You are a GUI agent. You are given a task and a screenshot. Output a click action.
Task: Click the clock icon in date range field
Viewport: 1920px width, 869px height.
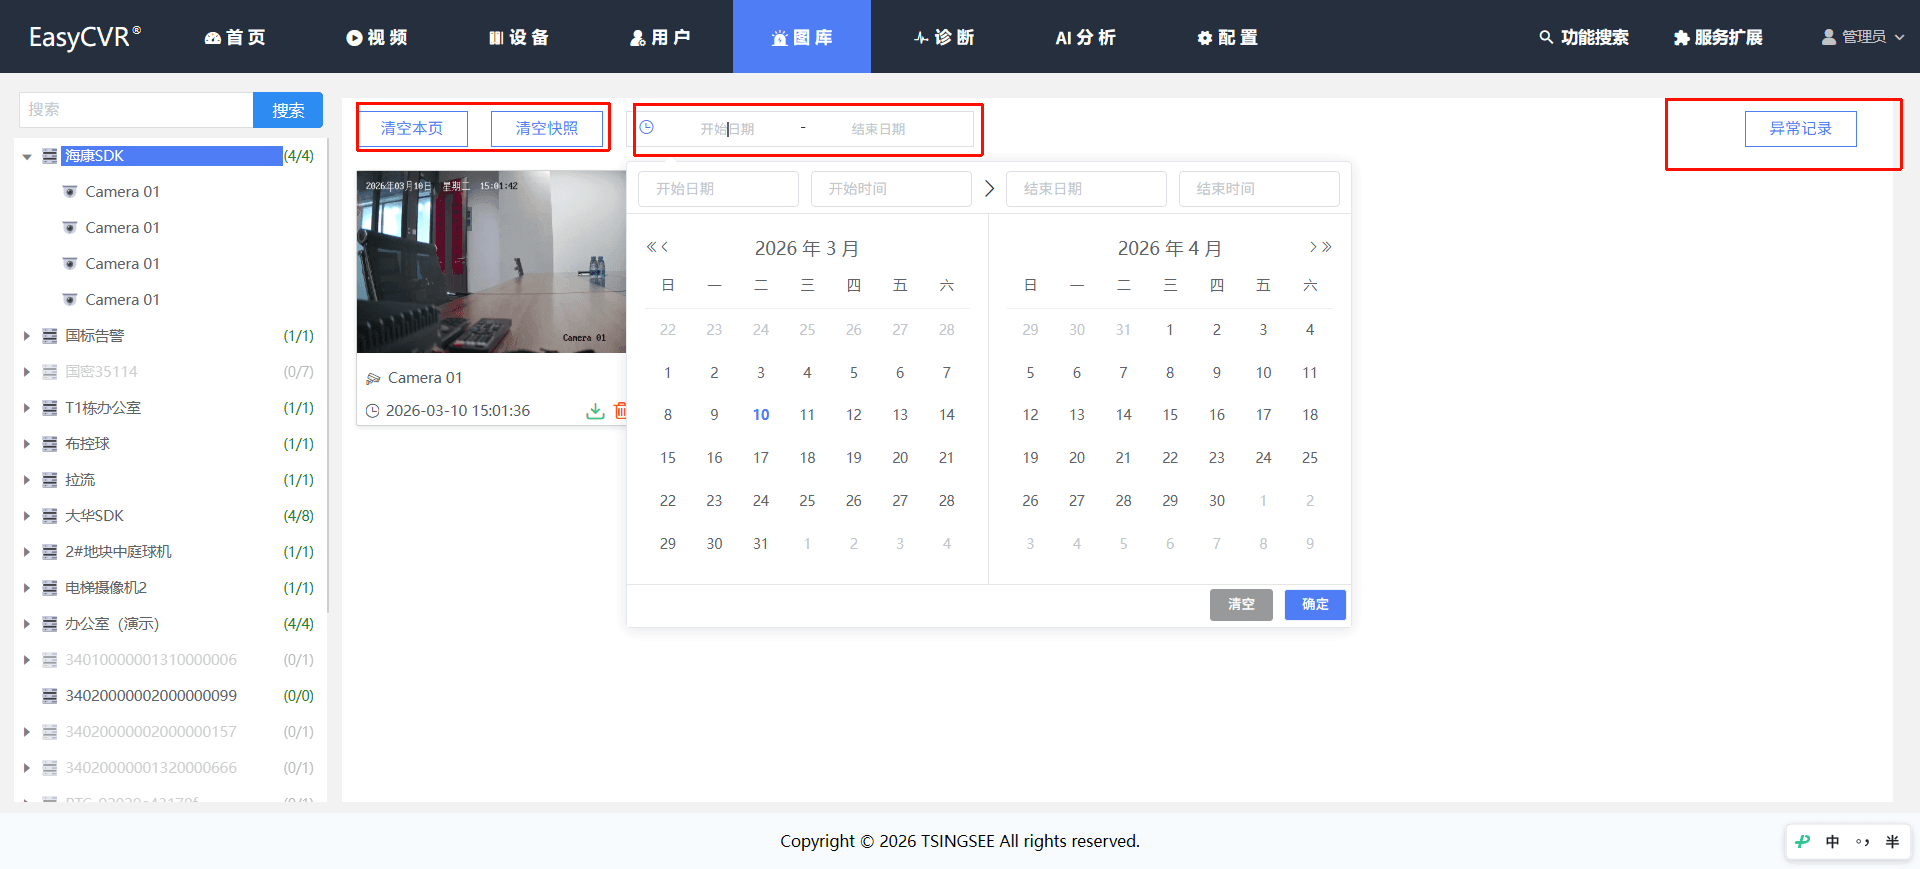[647, 128]
